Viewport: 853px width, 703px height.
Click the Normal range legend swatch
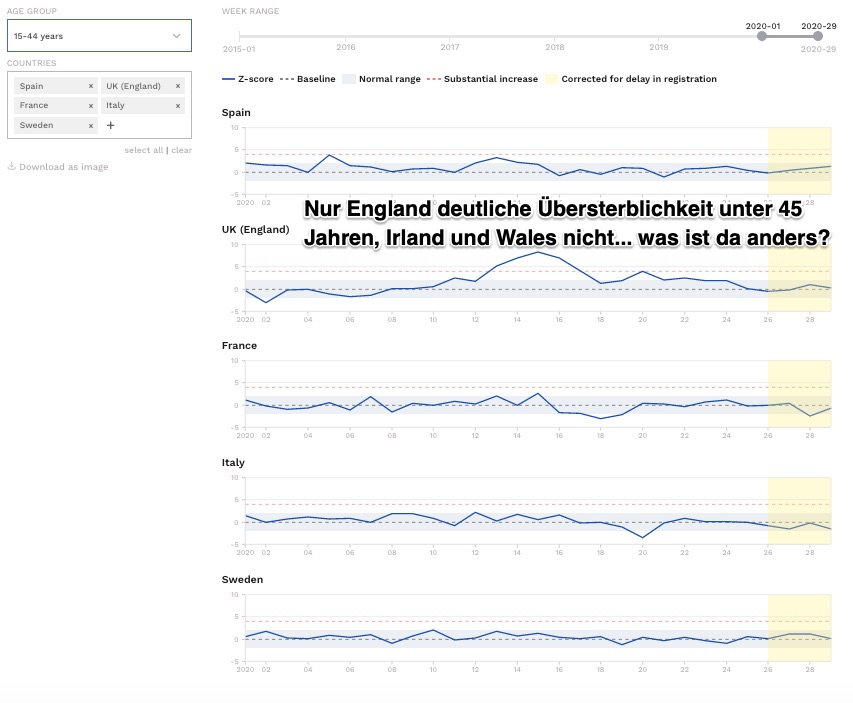click(349, 79)
